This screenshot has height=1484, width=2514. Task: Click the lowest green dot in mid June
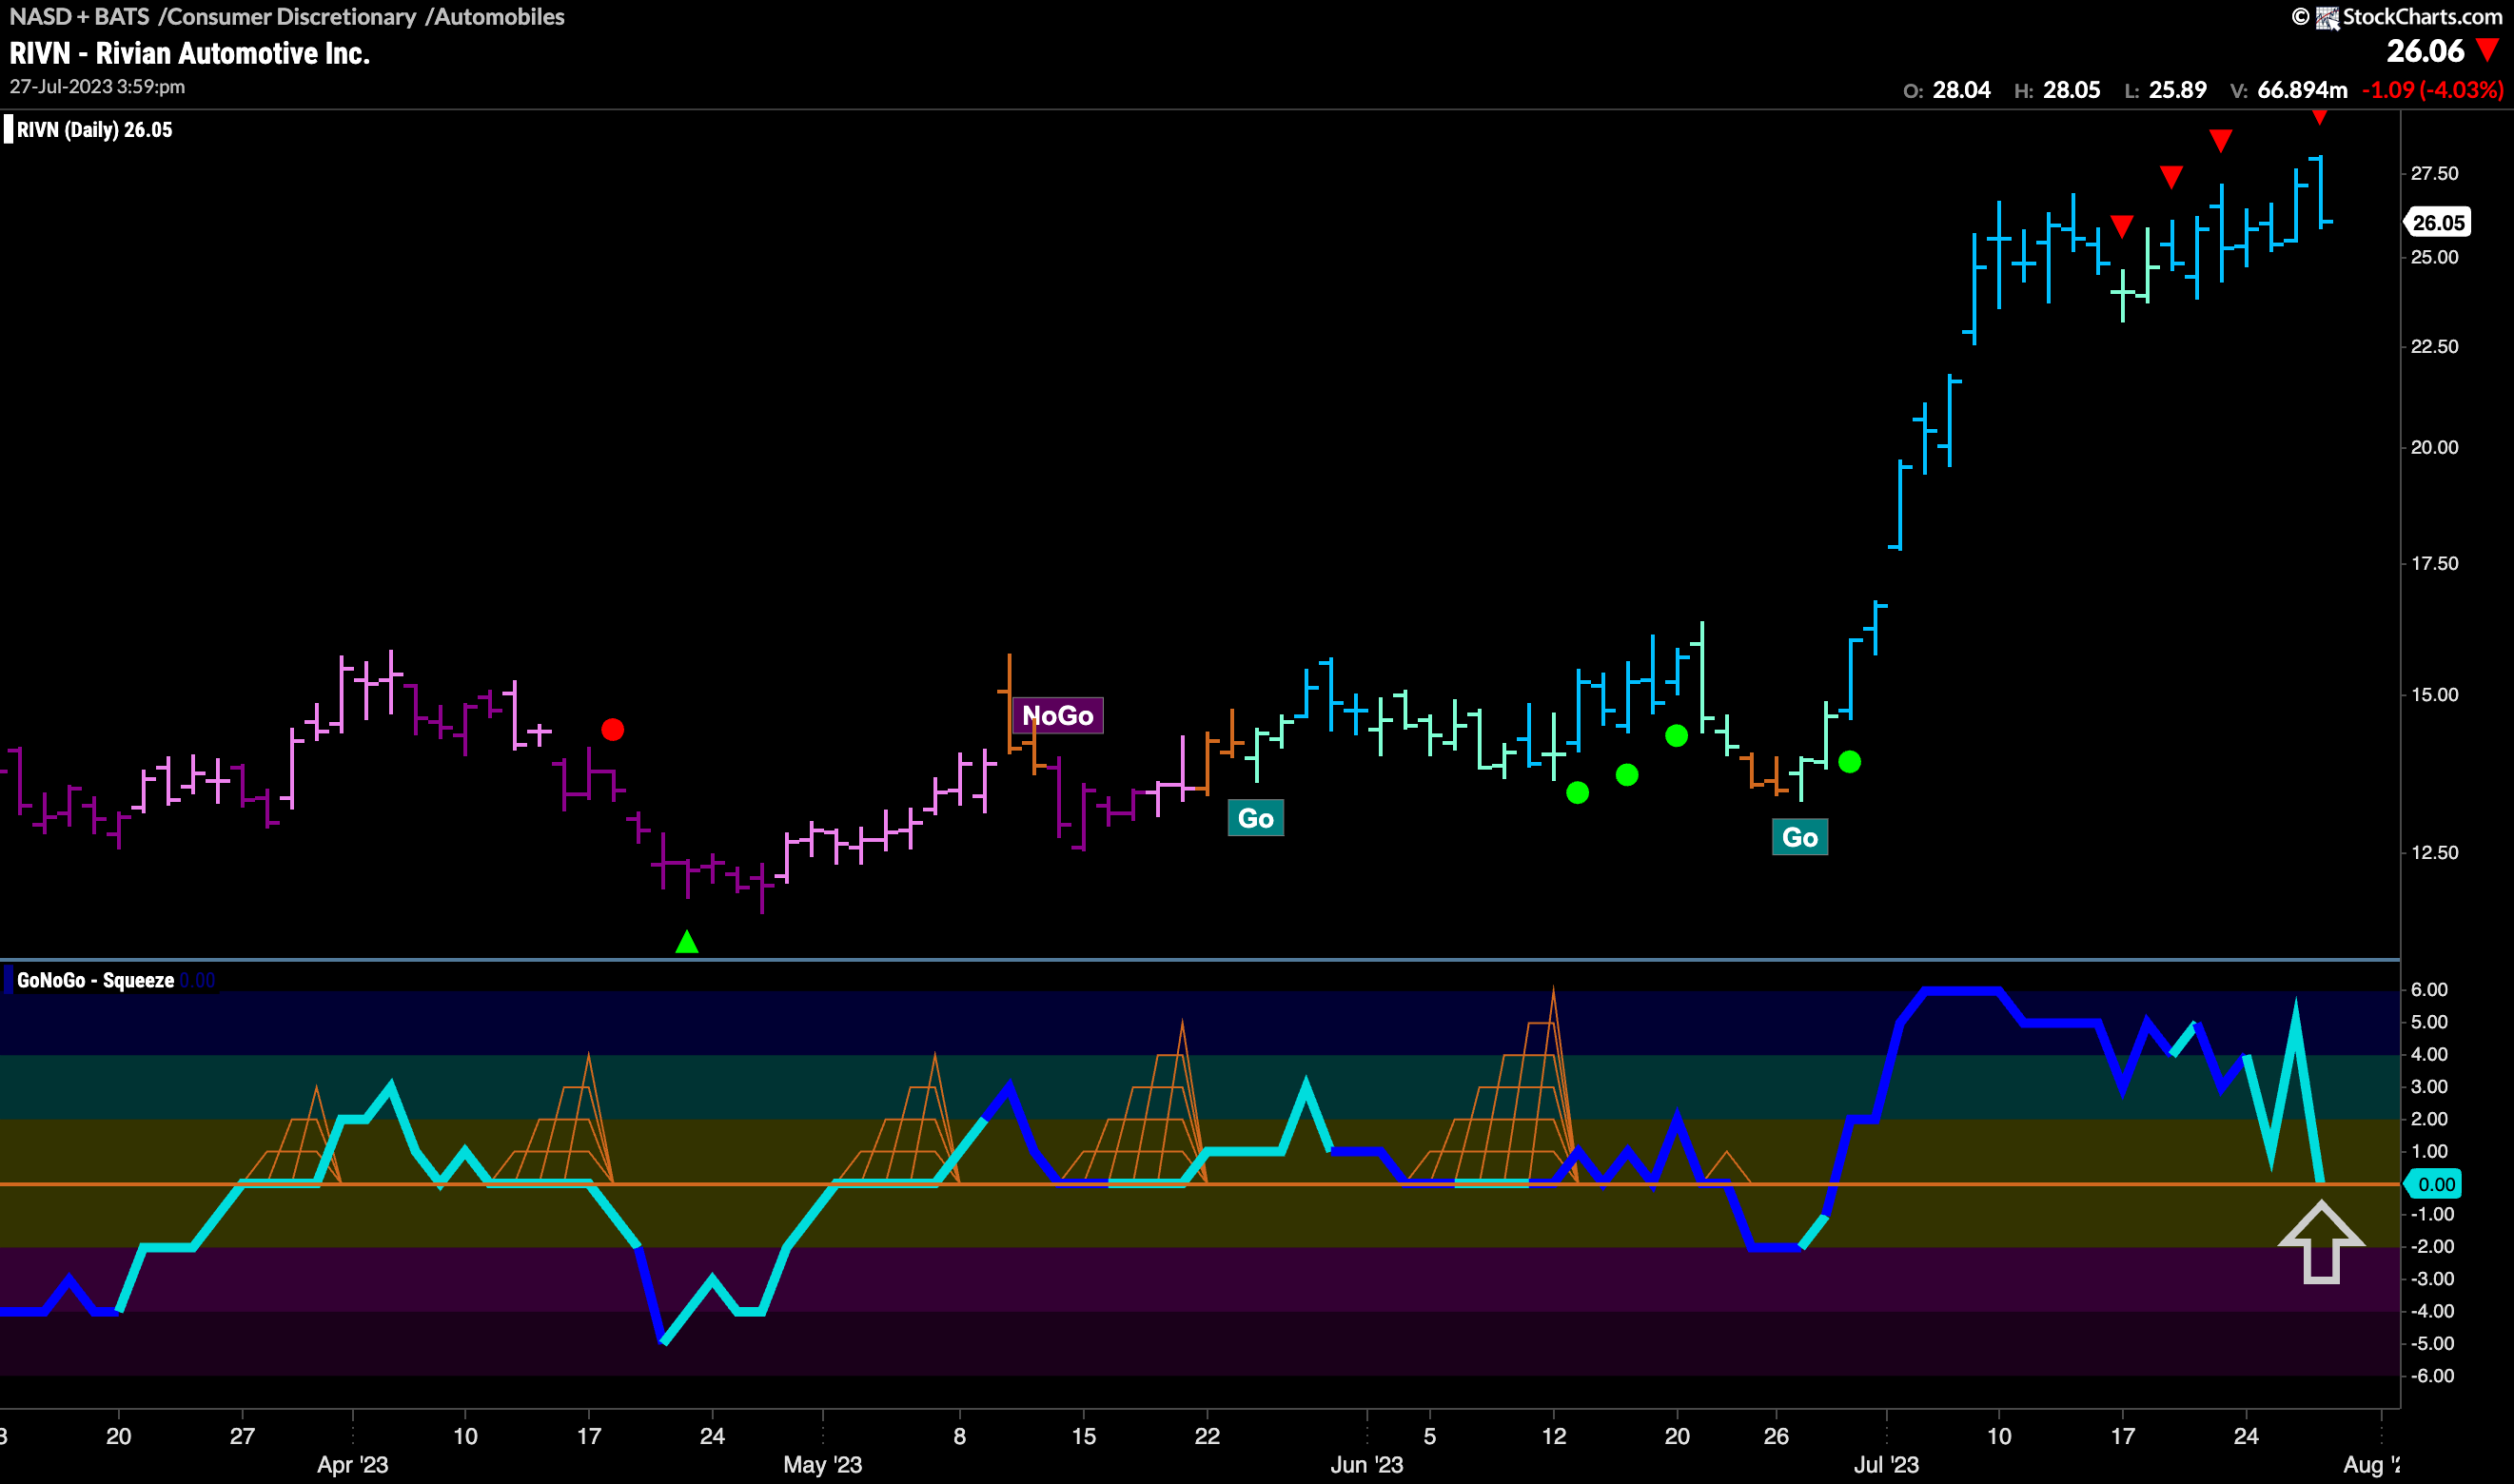(x=1578, y=793)
